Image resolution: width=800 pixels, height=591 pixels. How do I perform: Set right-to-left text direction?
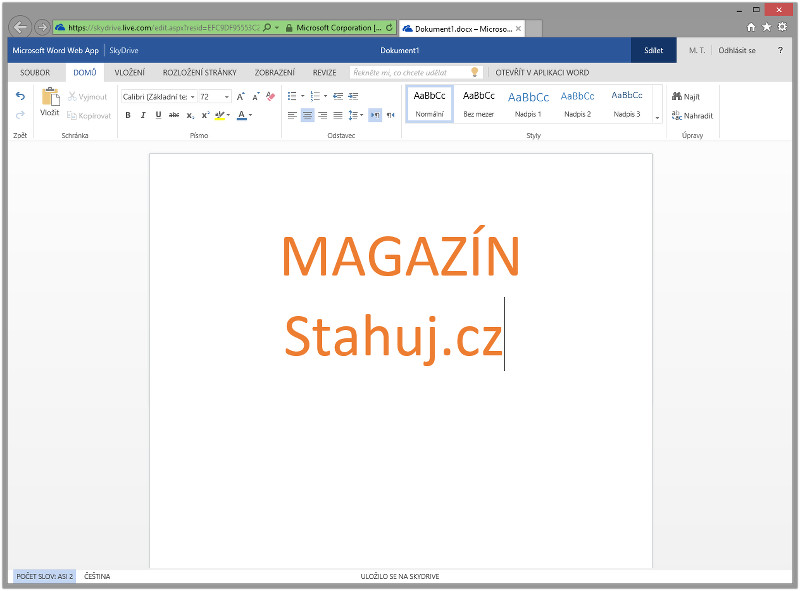[x=390, y=115]
